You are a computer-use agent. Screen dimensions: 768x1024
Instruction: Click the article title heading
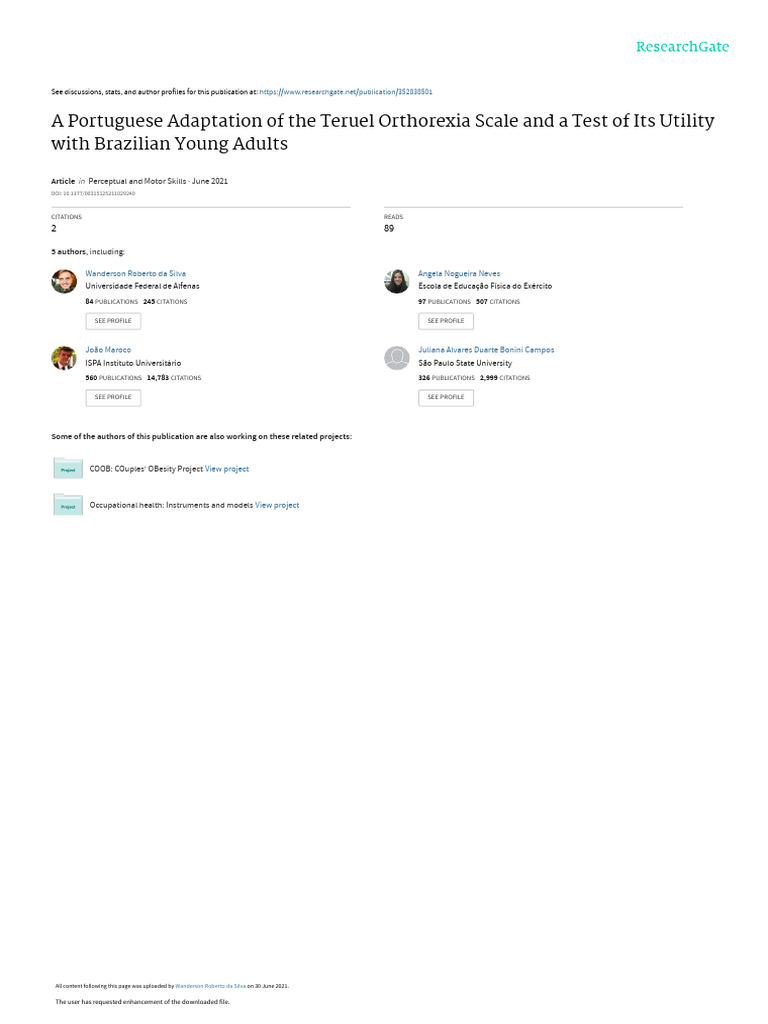(x=383, y=132)
